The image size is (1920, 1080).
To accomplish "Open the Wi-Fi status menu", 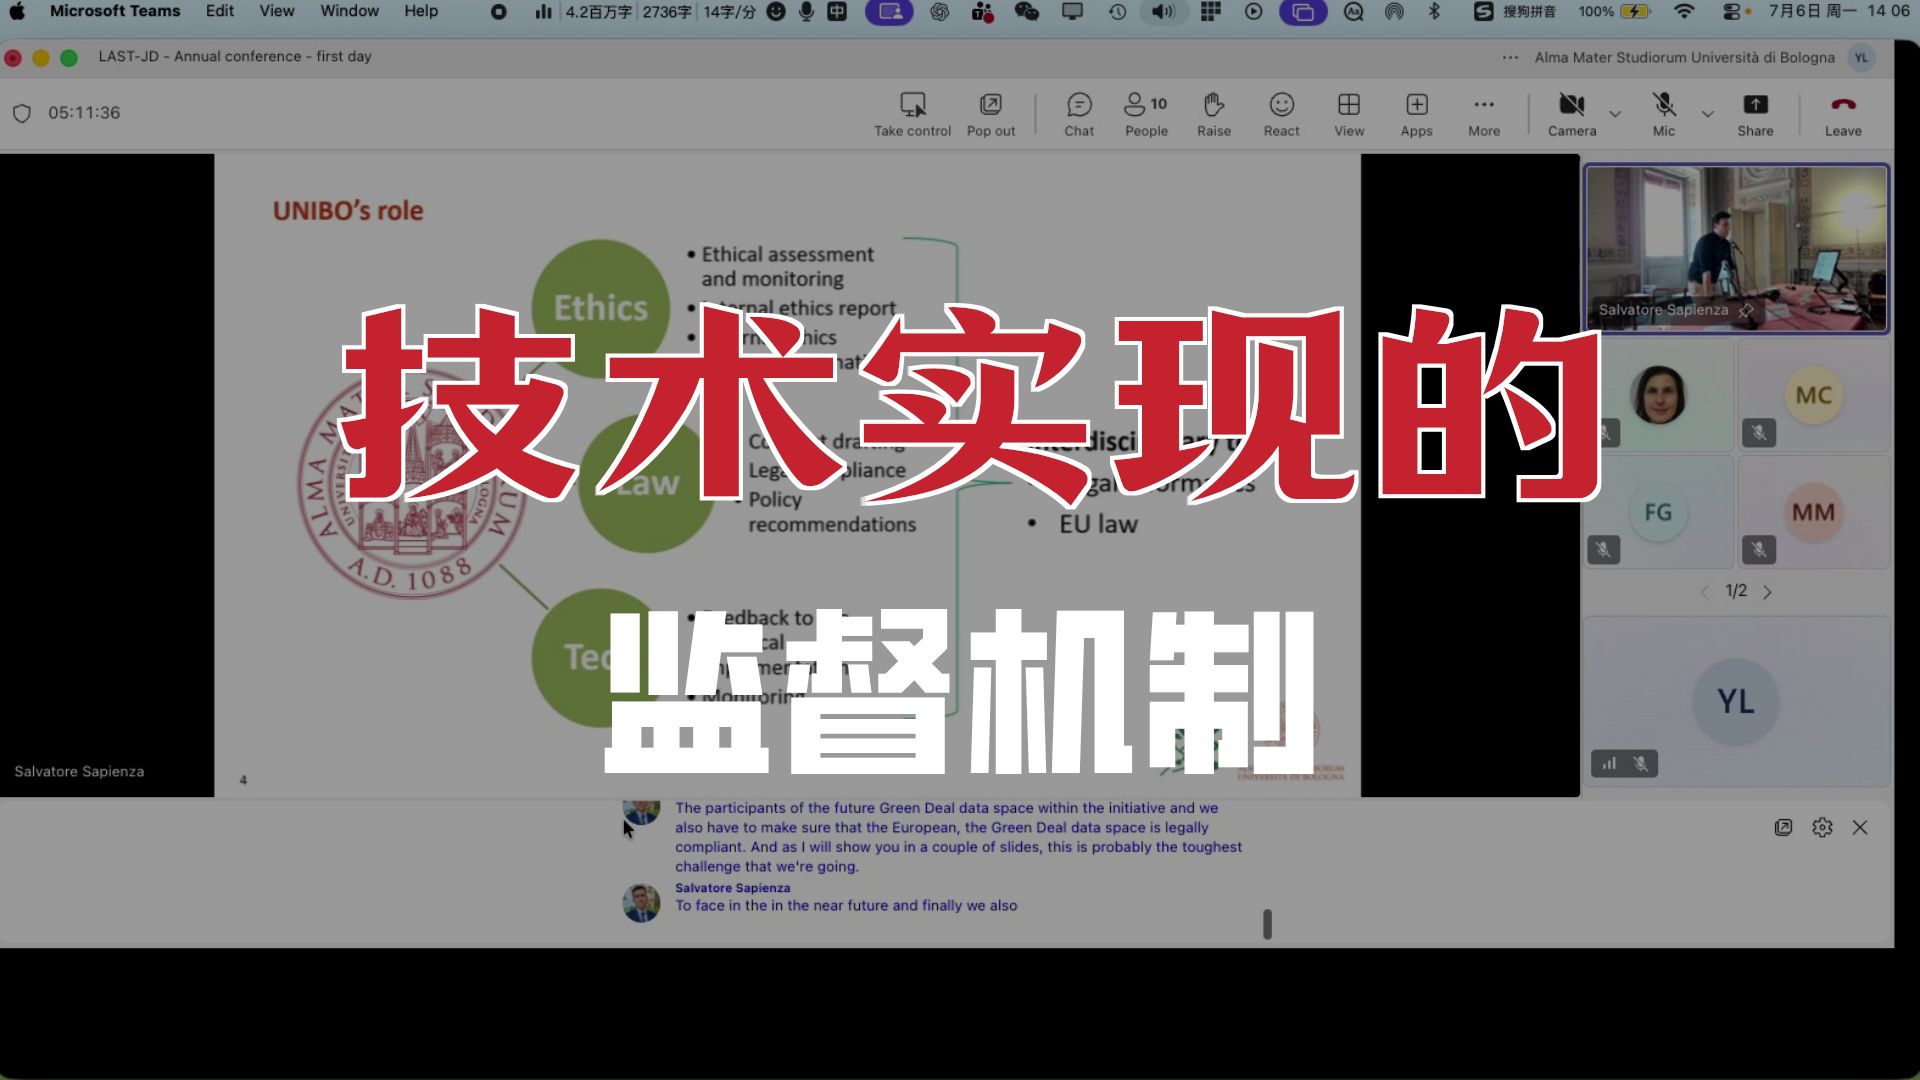I will coord(1684,12).
